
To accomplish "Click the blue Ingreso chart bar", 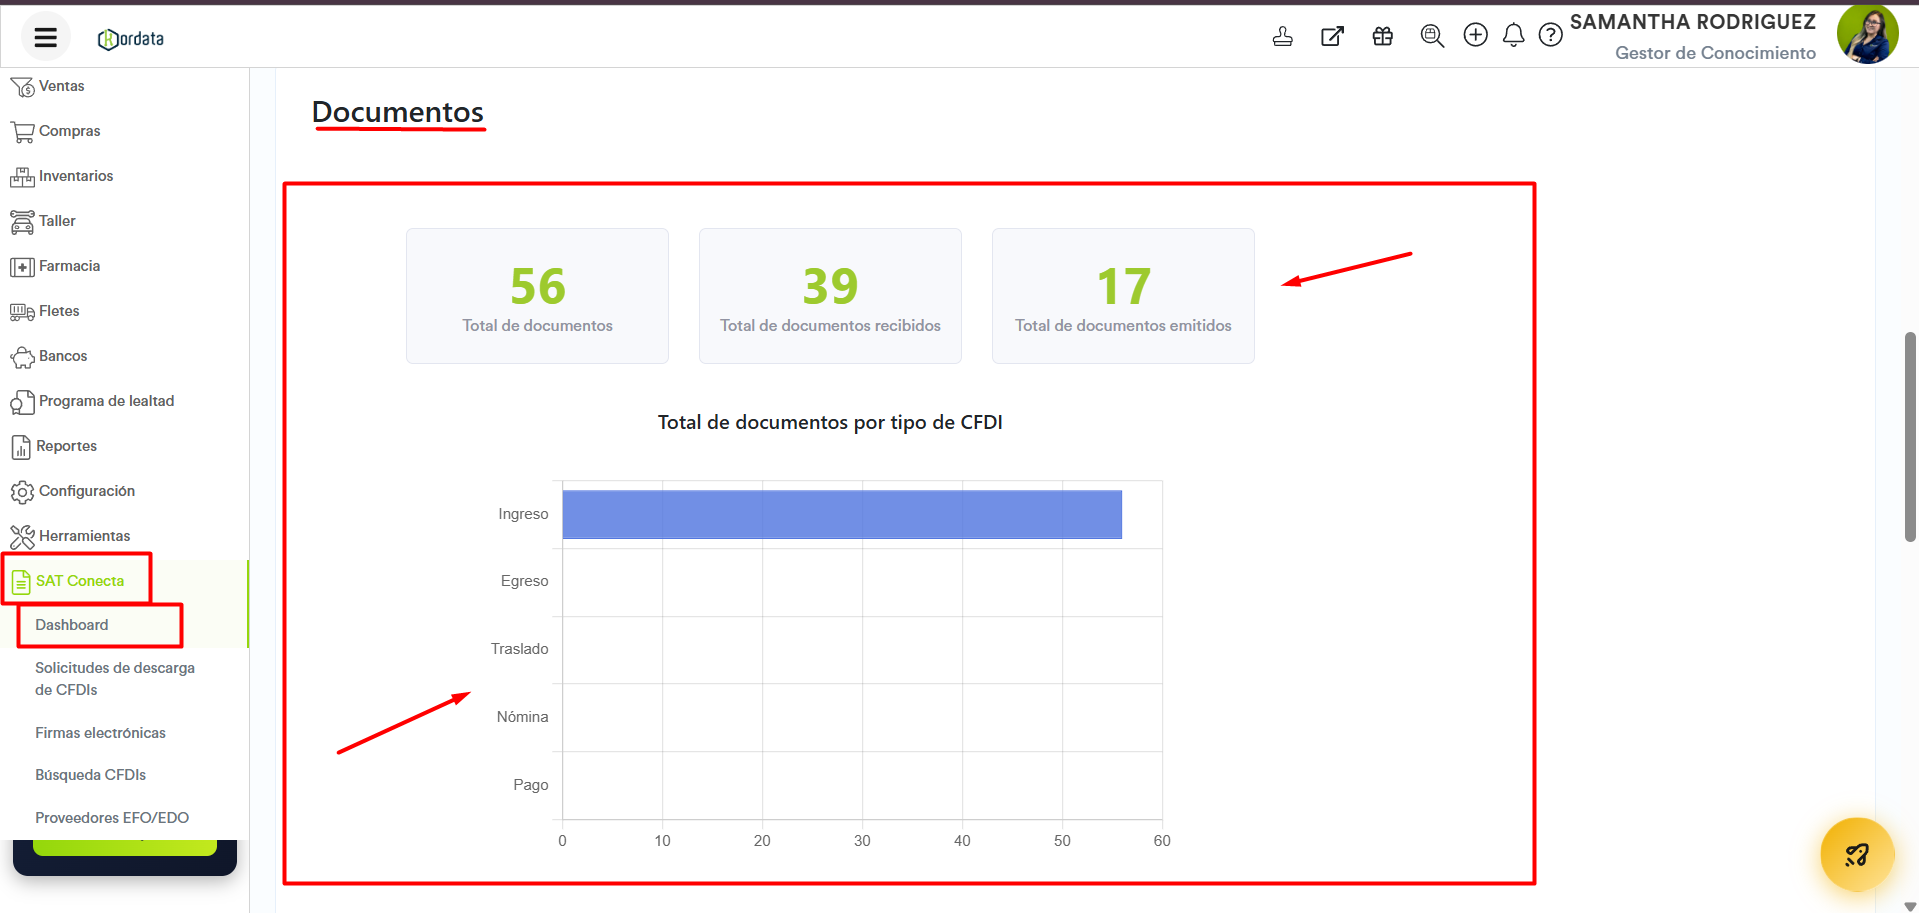I will (841, 514).
